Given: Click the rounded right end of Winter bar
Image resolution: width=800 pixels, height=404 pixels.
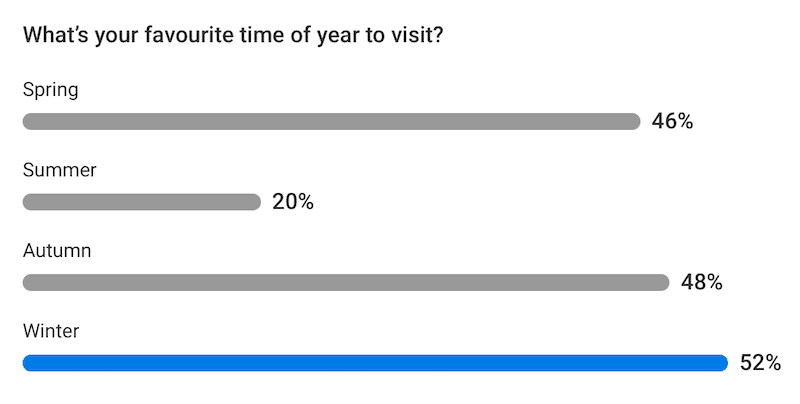Looking at the screenshot, I should tap(721, 362).
